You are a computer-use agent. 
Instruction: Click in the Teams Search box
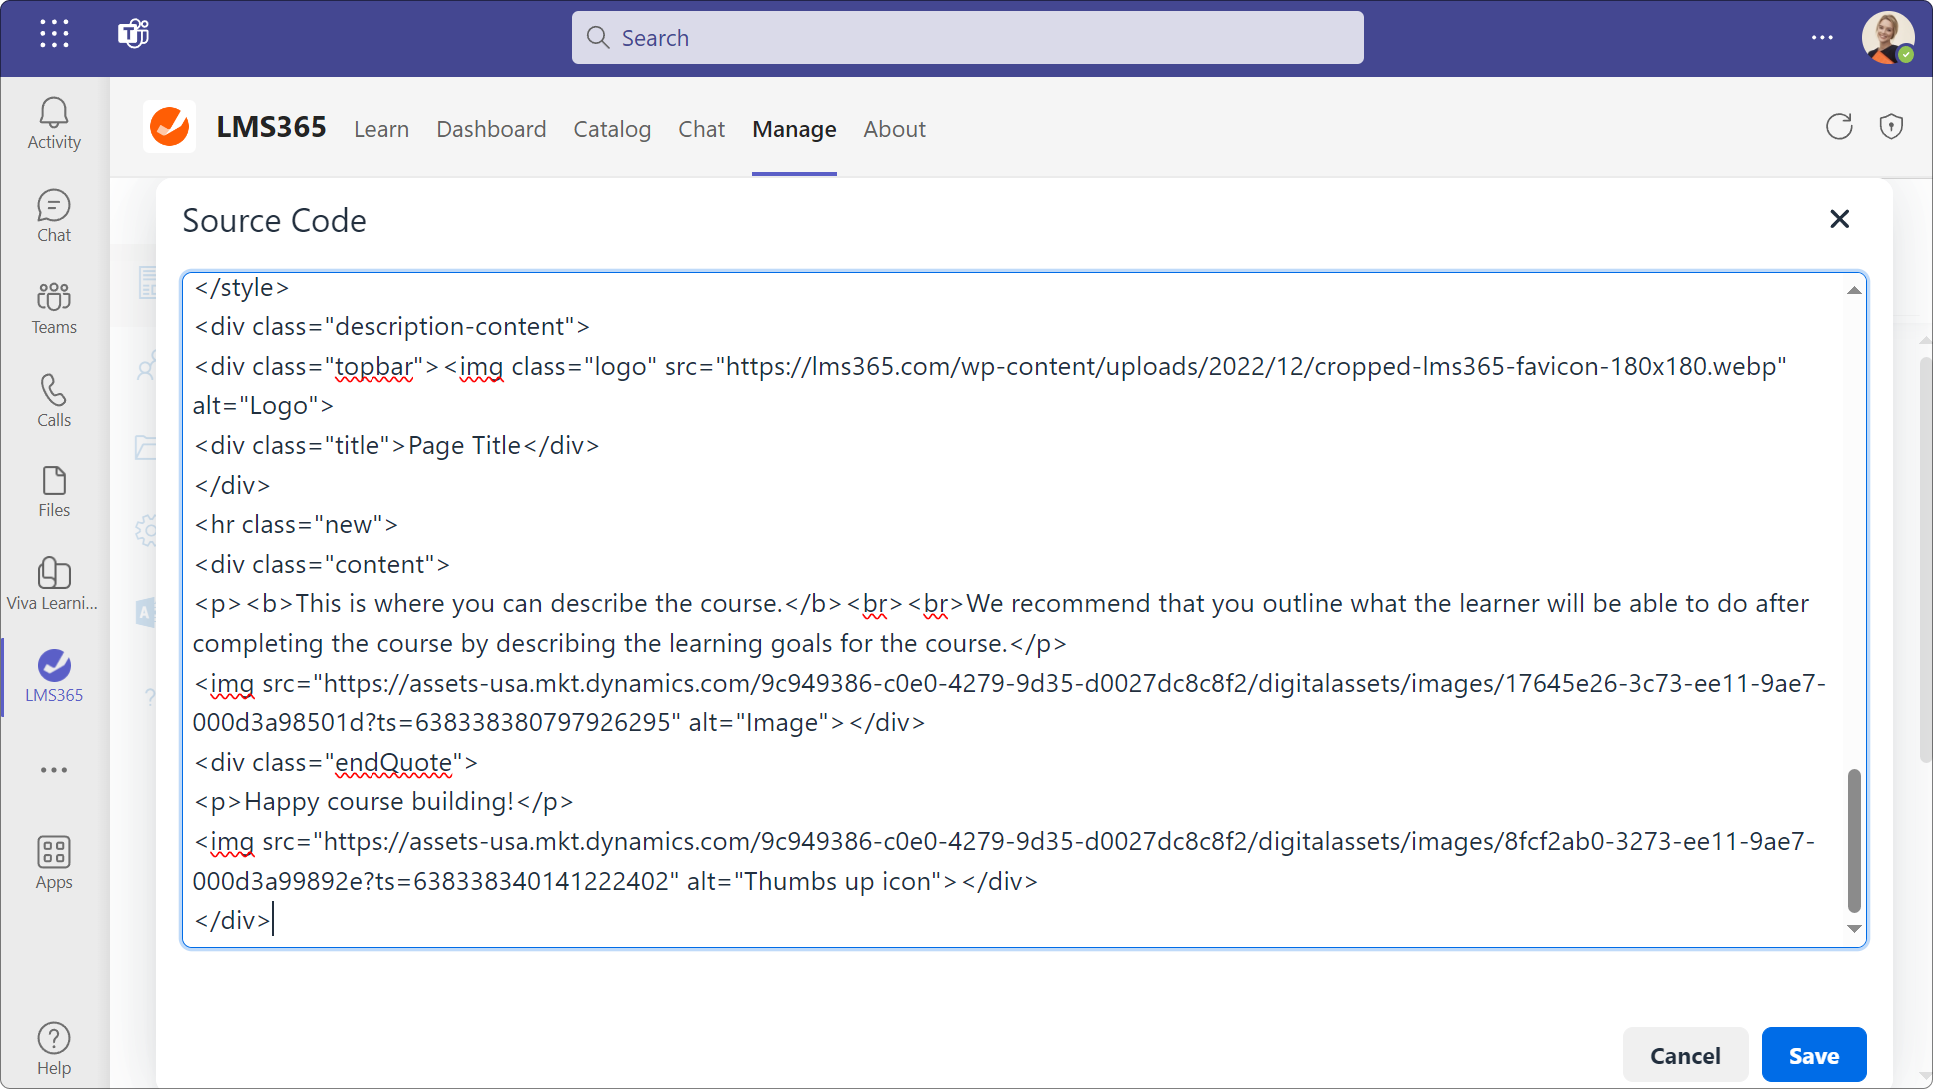pos(967,38)
